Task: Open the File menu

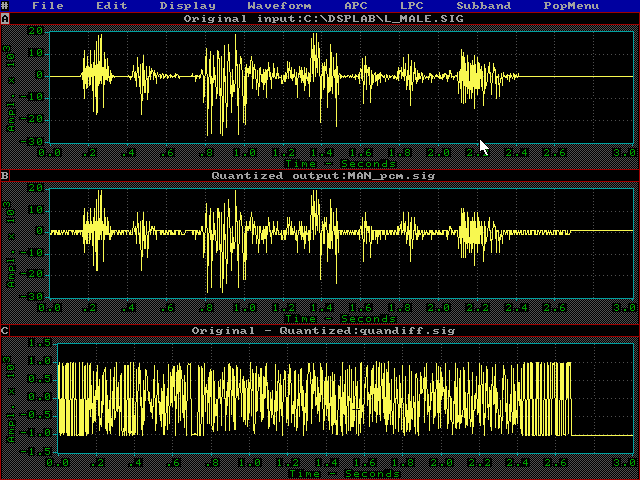Action: coord(48,6)
